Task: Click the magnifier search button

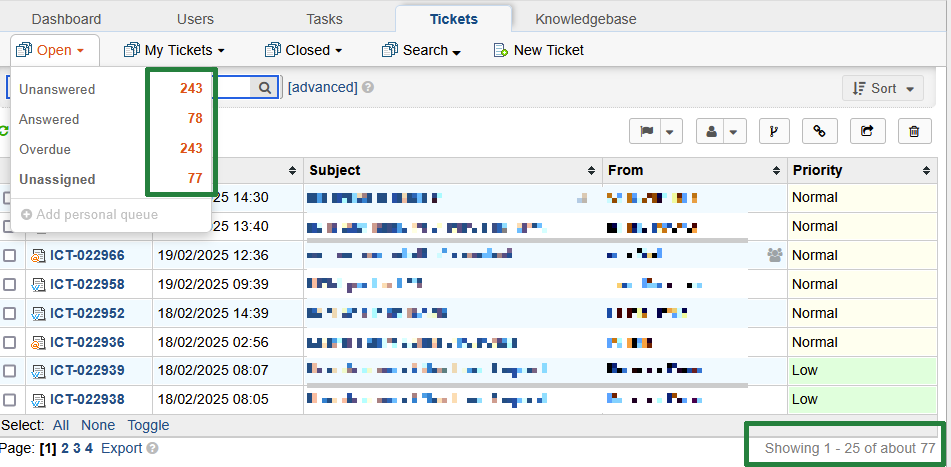Action: [264, 88]
